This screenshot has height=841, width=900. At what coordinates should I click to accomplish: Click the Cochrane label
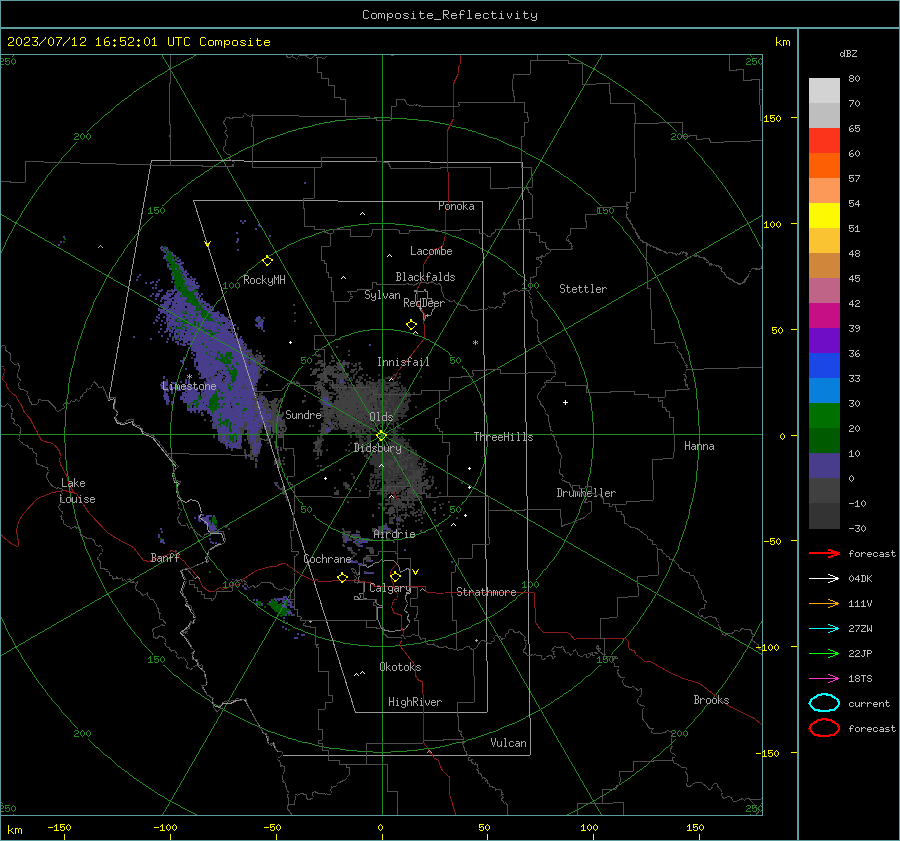[327, 559]
